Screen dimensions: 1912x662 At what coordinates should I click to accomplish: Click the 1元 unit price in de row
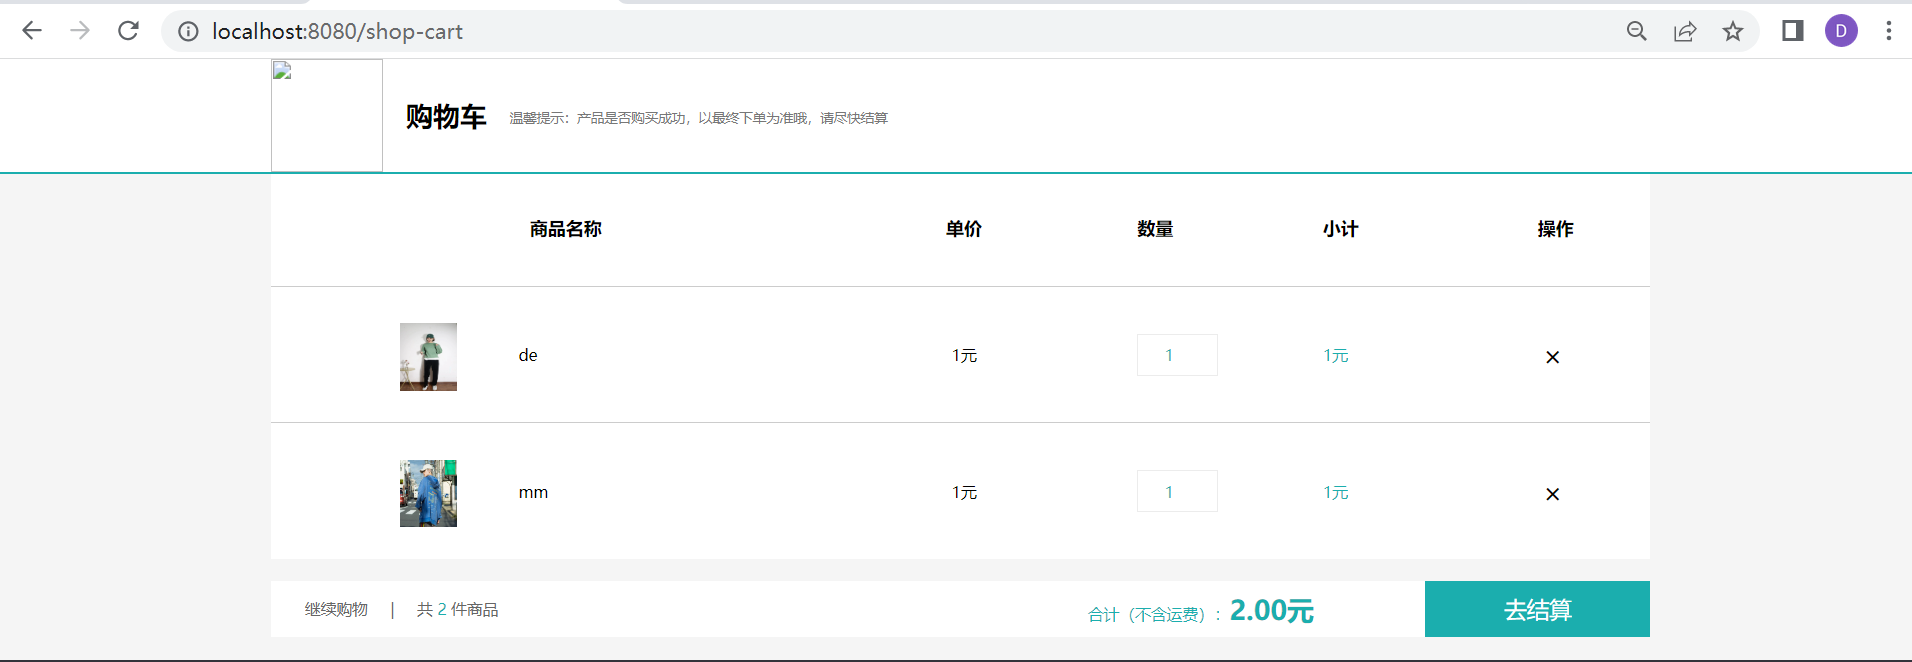[x=964, y=355]
